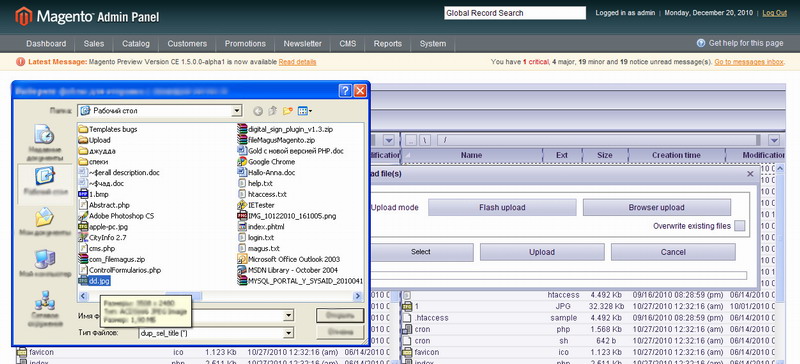Open the Read details link
The width and height of the screenshot is (800, 364).
point(297,62)
